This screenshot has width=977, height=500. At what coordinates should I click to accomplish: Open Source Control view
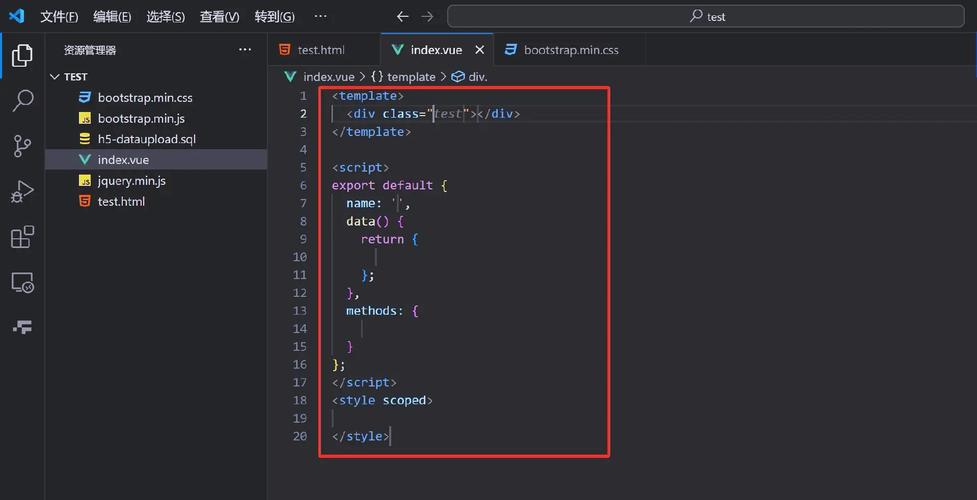point(22,146)
